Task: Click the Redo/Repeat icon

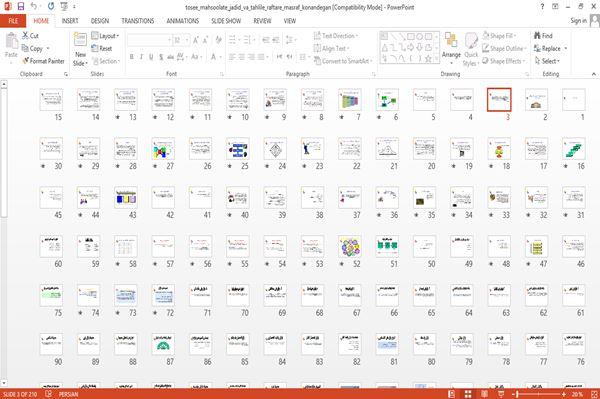Action: [51, 7]
